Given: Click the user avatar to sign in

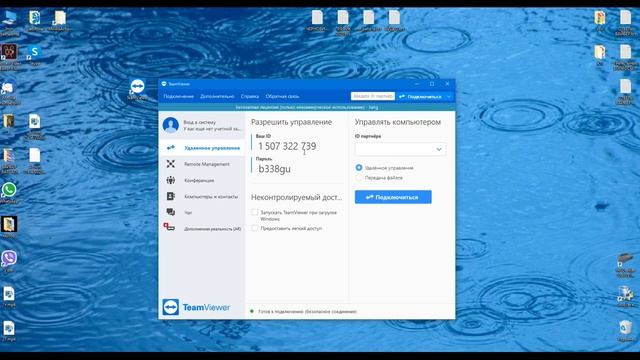Looking at the screenshot, I should (x=171, y=125).
